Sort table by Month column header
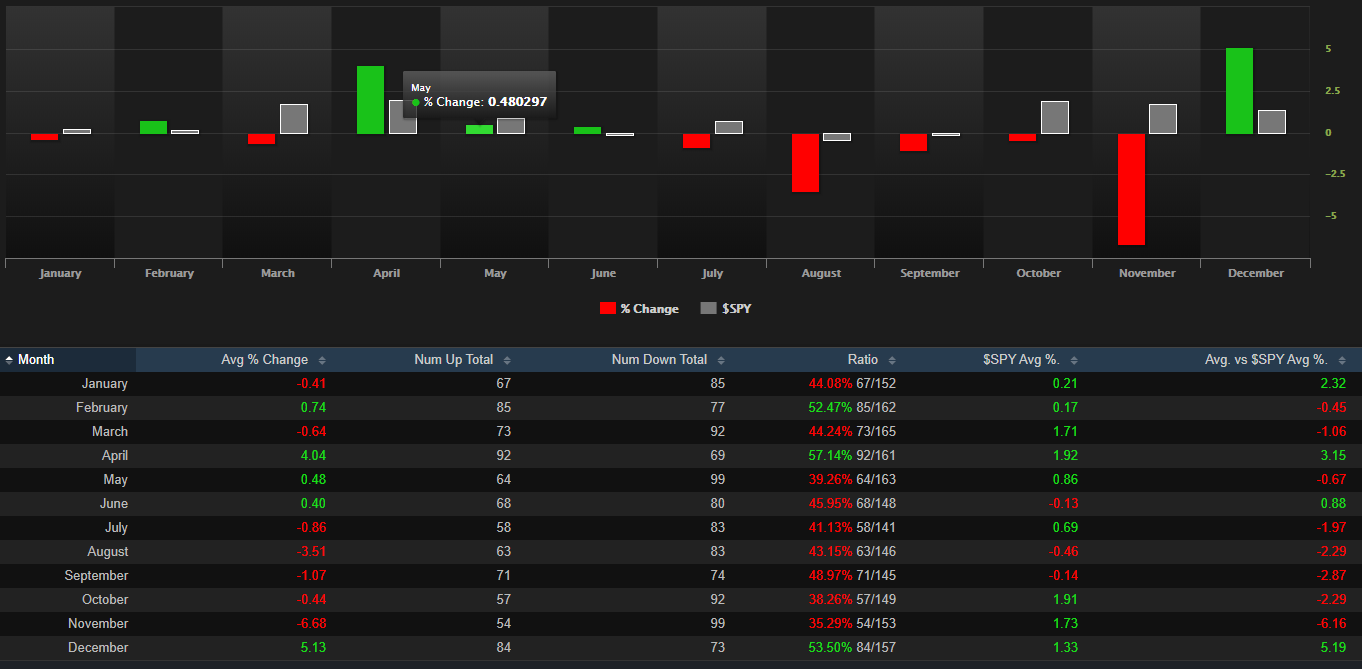This screenshot has width=1362, height=669. coord(68,360)
